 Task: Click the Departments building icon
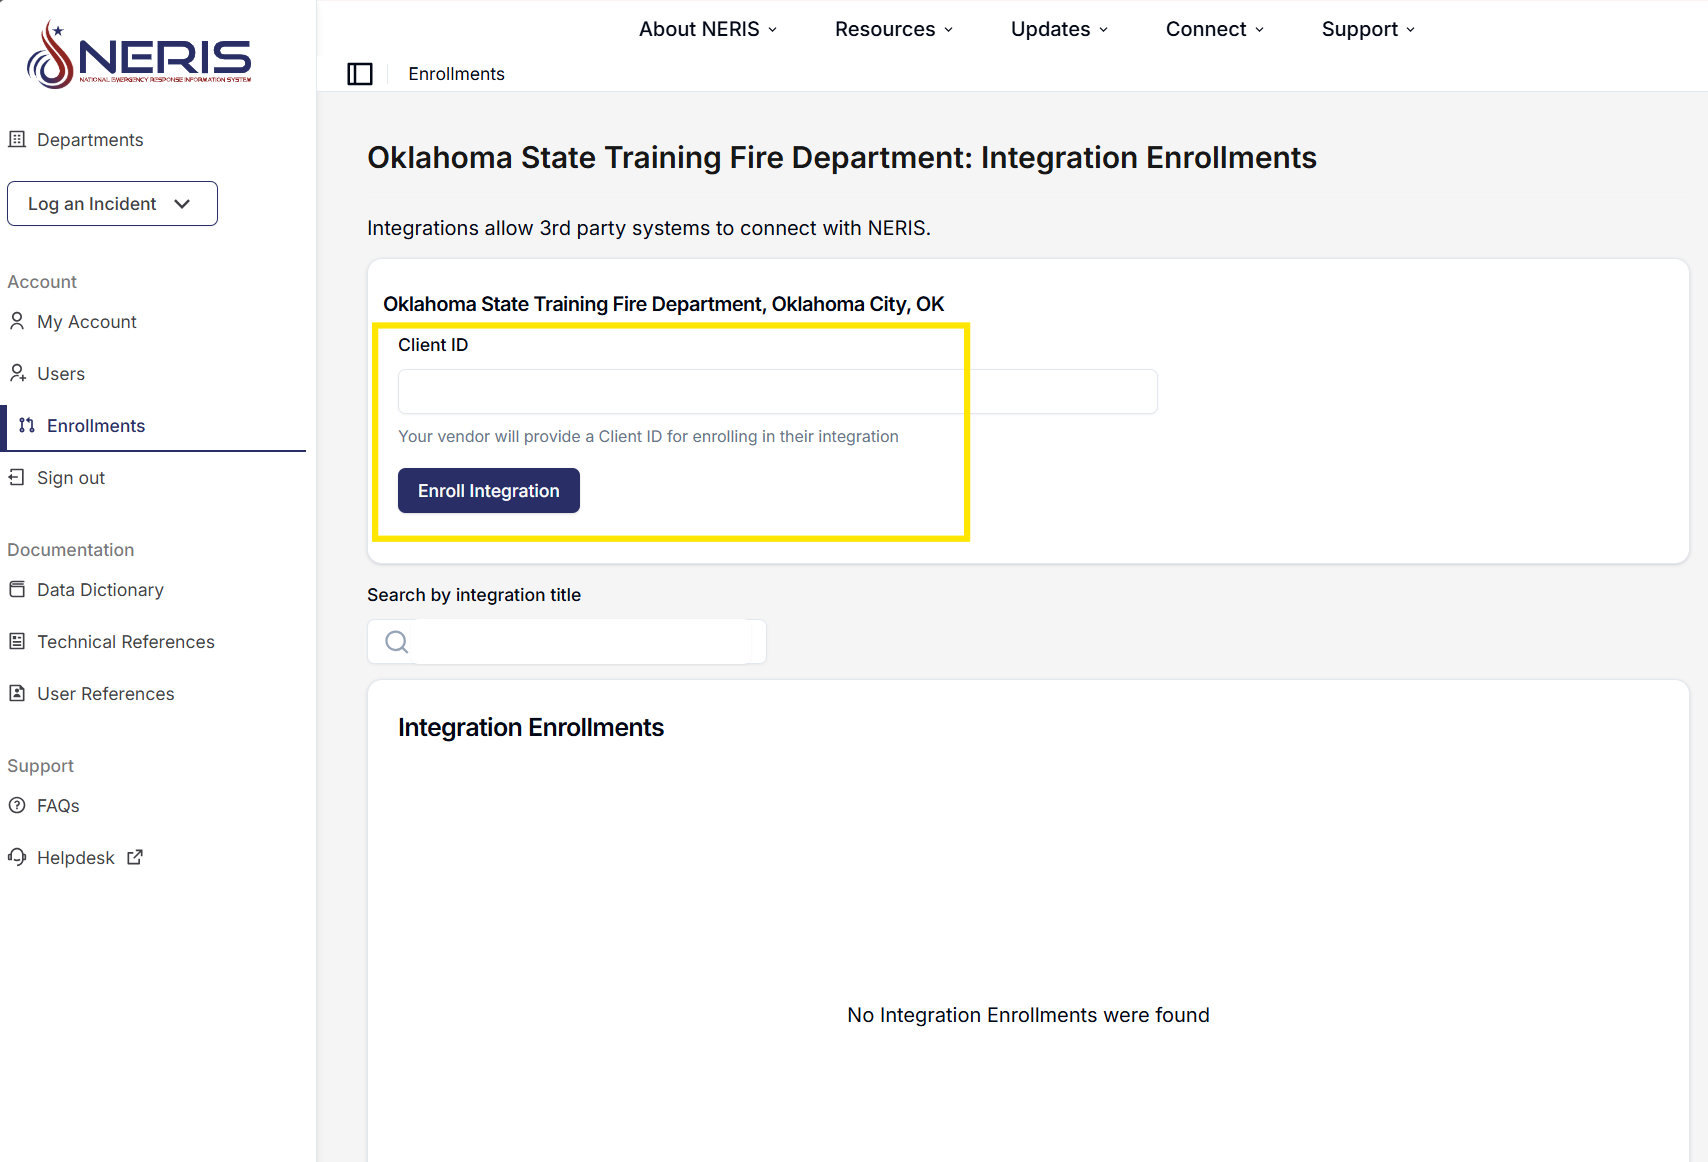(17, 140)
